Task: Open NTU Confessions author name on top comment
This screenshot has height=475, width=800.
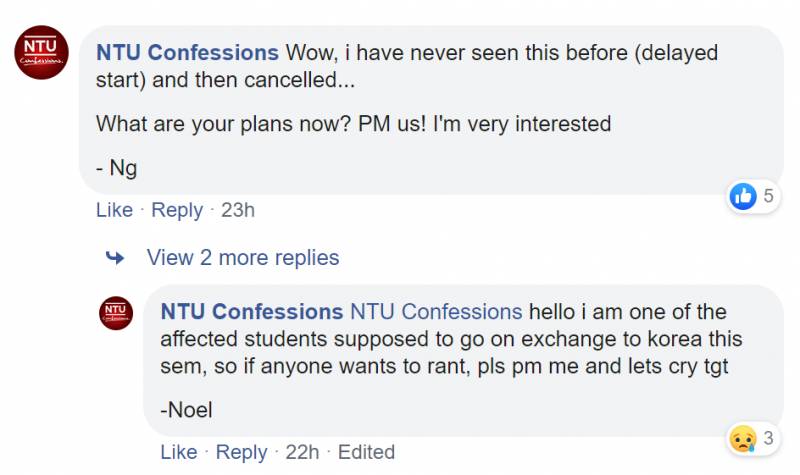Action: pos(187,52)
